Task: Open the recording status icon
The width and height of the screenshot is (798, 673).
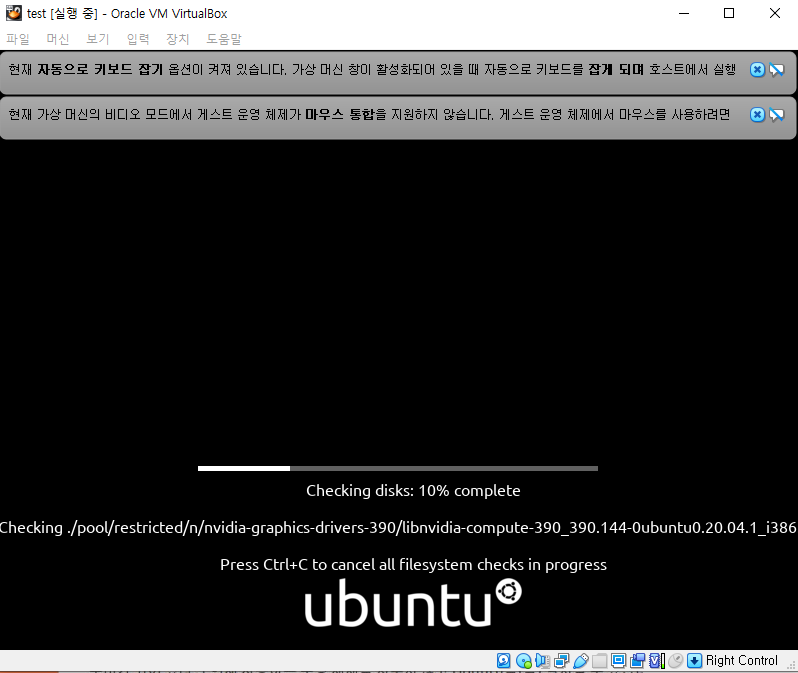Action: (x=637, y=661)
